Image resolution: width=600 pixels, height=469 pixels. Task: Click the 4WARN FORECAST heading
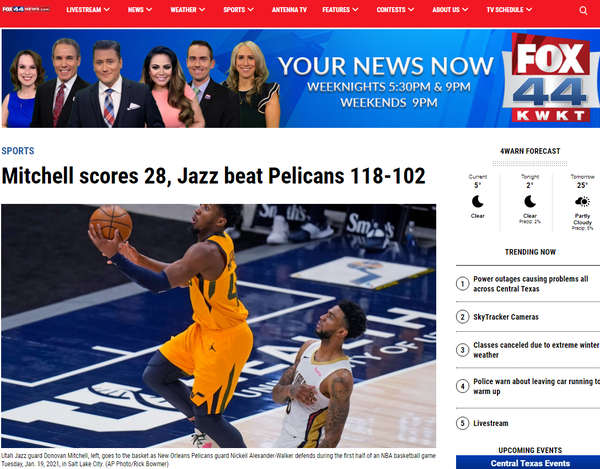[530, 151]
